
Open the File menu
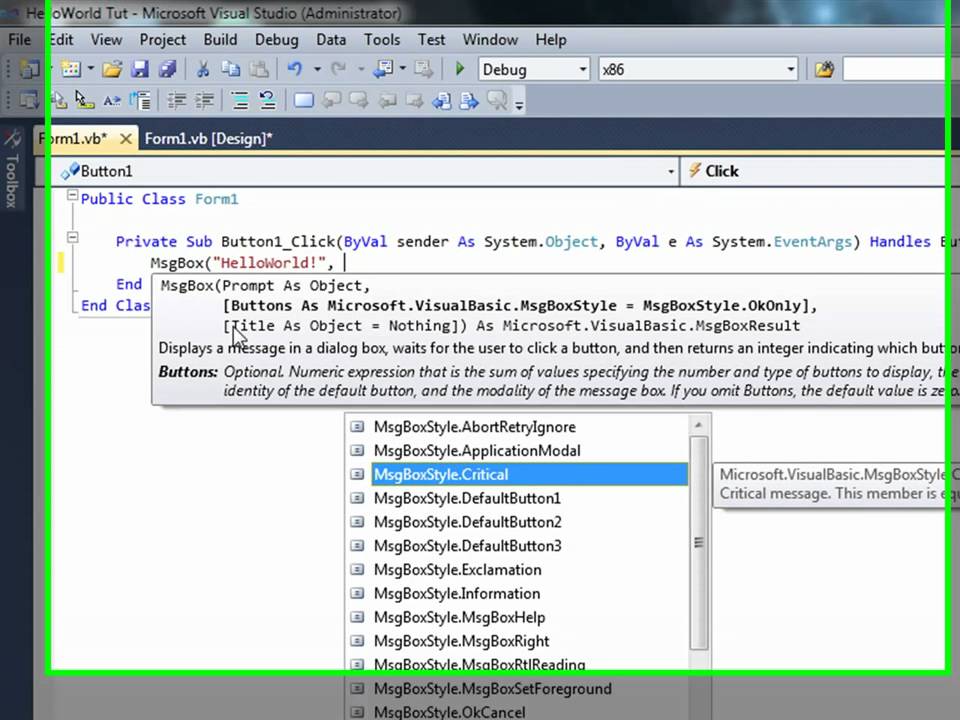(x=19, y=40)
